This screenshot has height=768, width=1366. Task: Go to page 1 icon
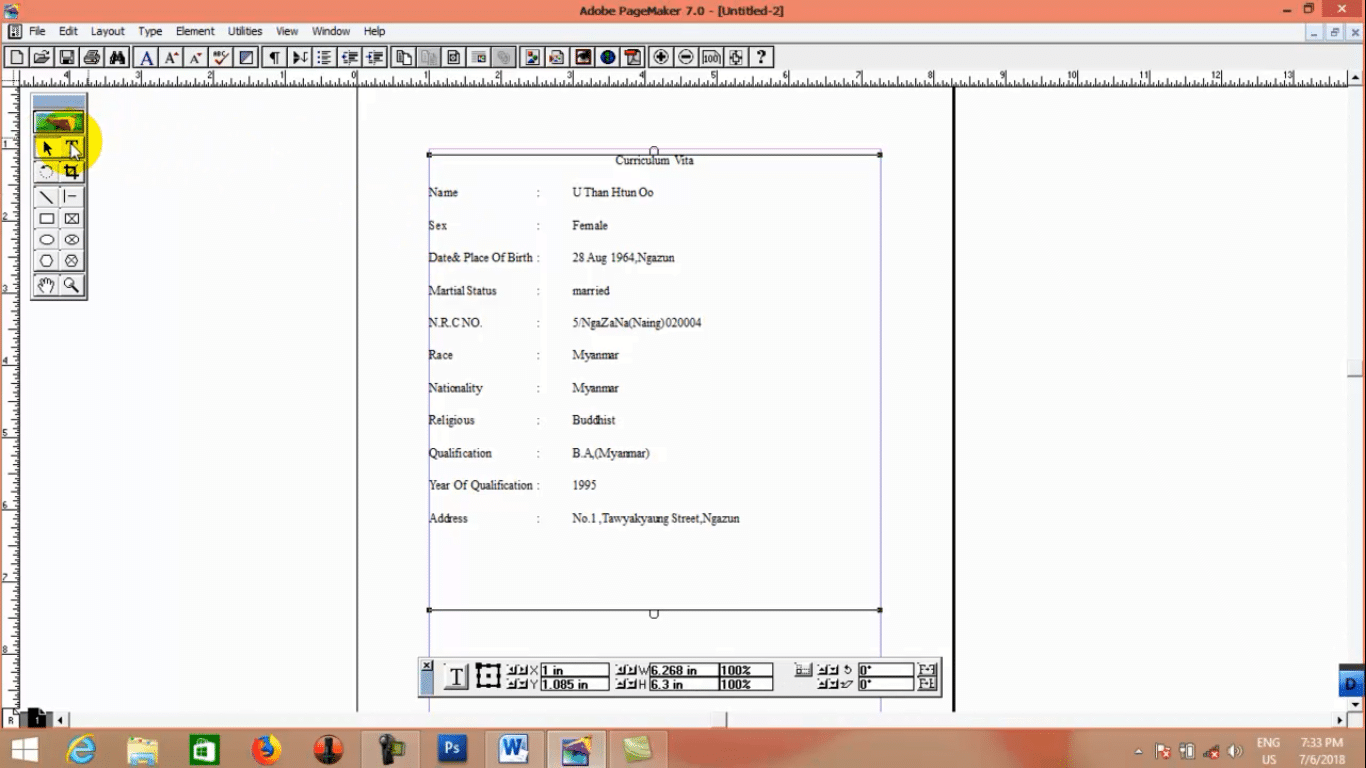(36, 718)
